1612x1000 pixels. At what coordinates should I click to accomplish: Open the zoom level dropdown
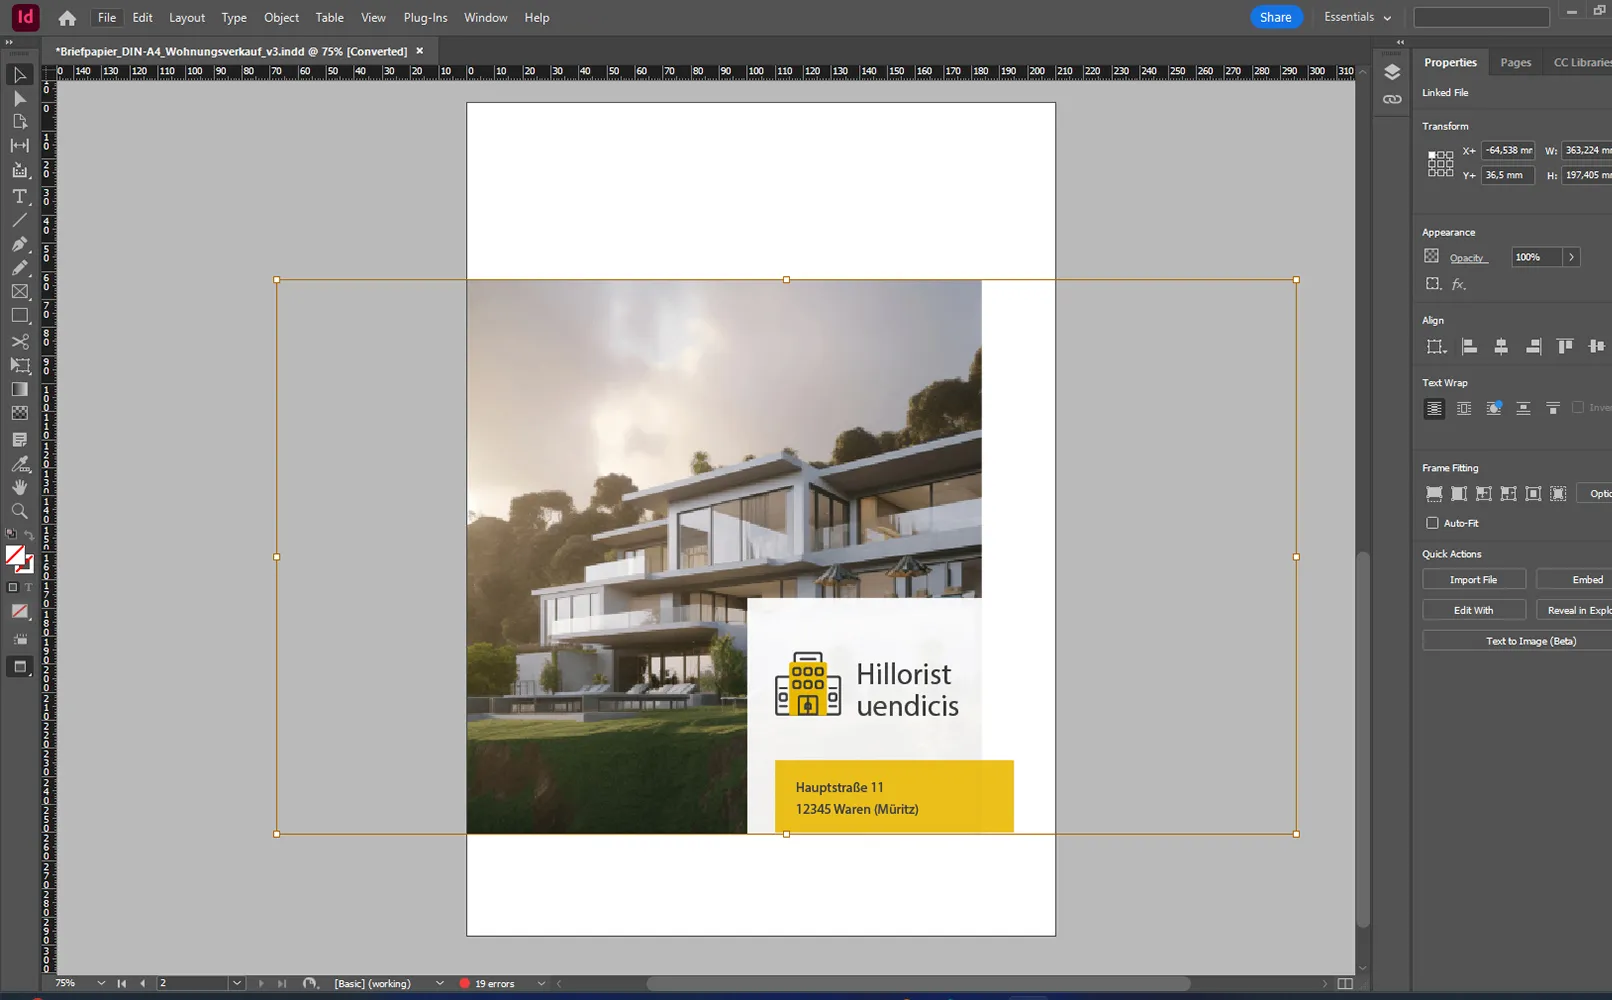click(x=100, y=983)
